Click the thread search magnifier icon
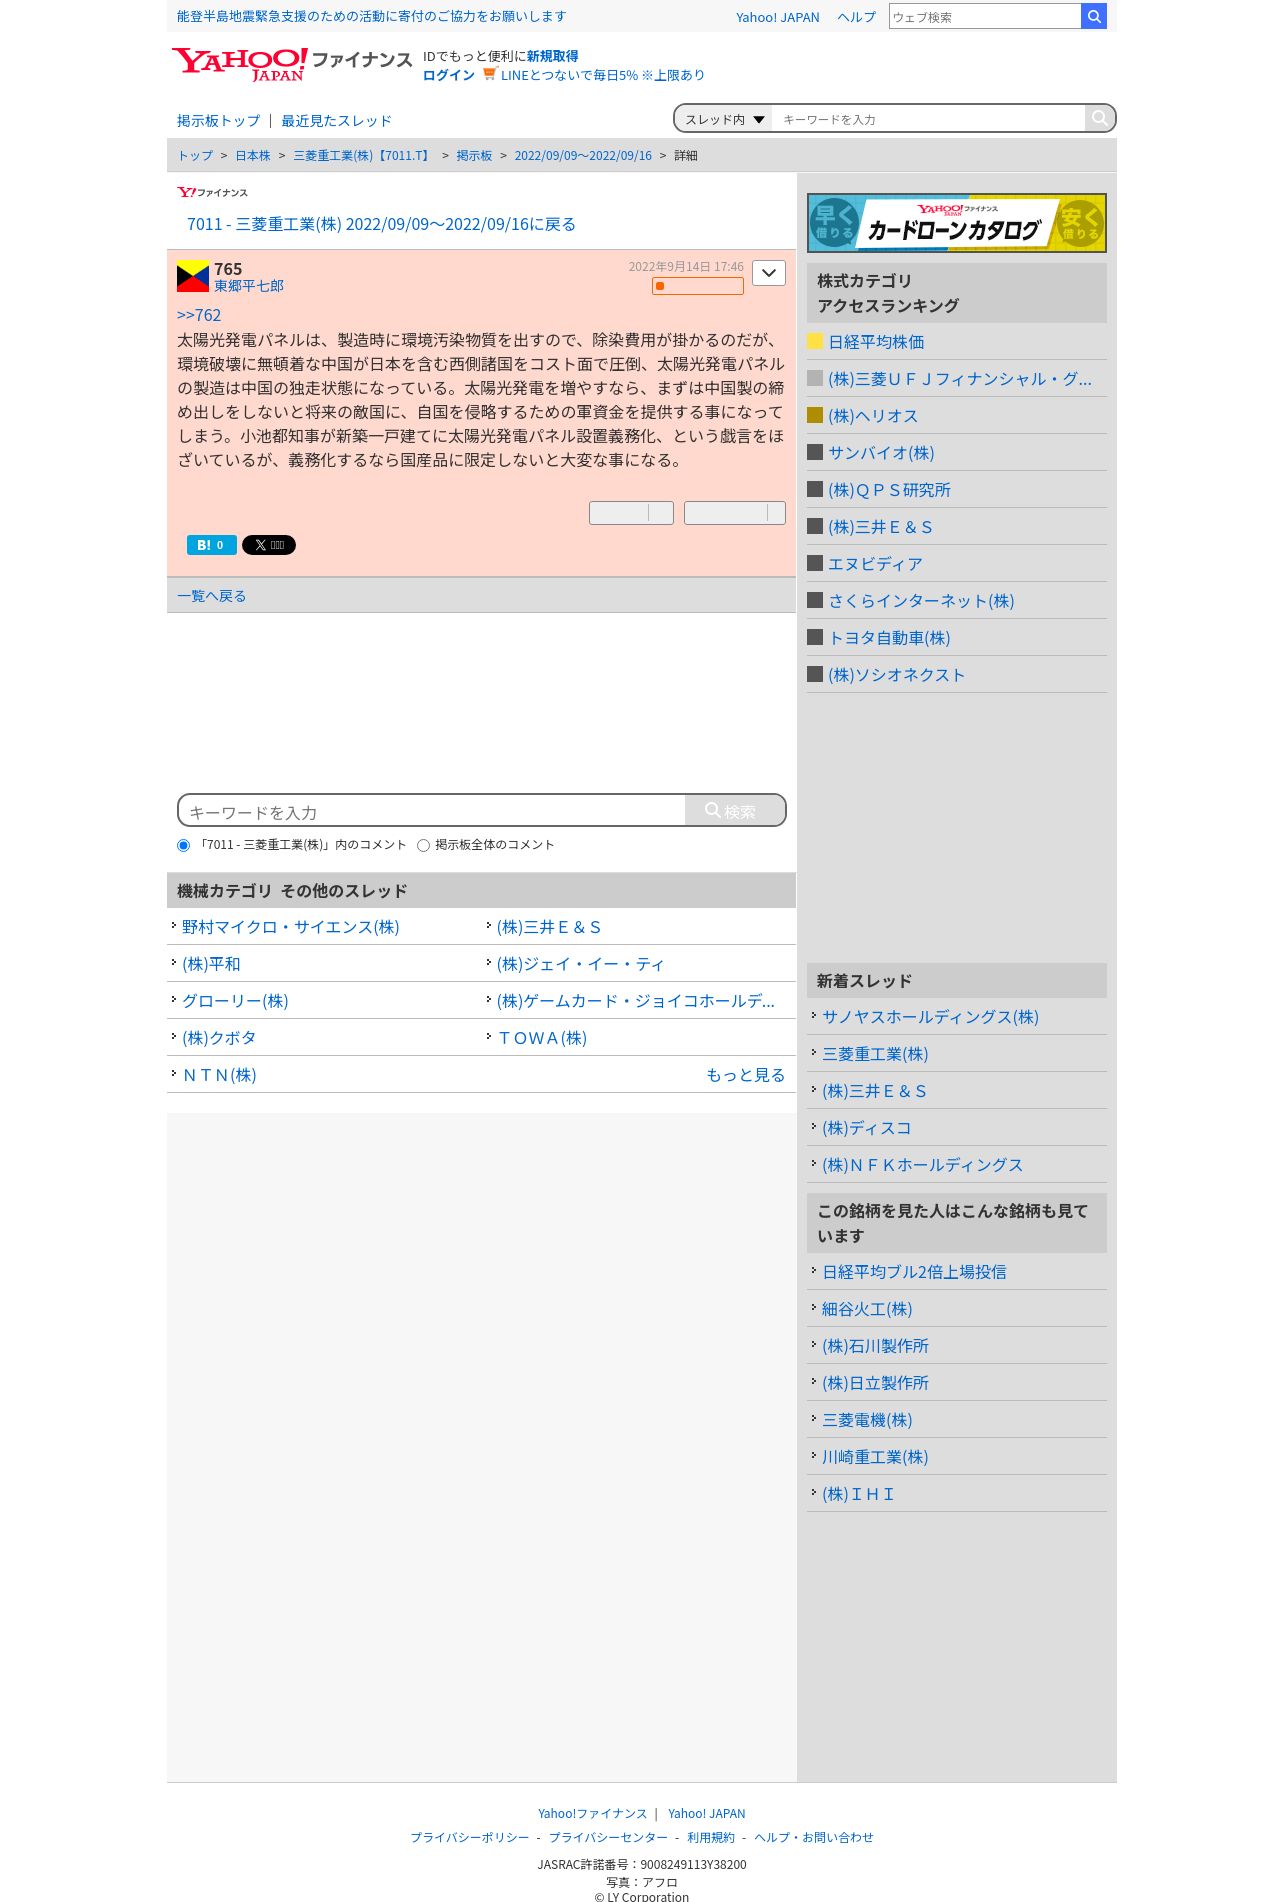The image size is (1284, 1902). [1099, 118]
